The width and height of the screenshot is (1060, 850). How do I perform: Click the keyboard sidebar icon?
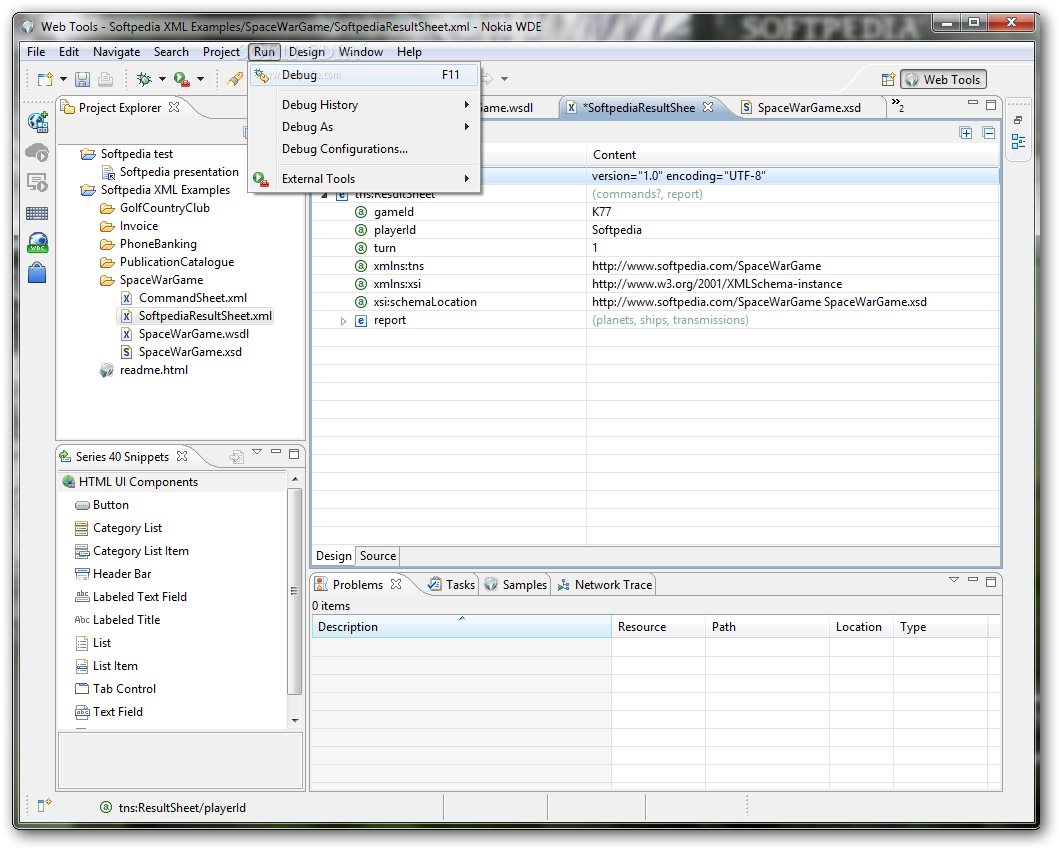[37, 214]
